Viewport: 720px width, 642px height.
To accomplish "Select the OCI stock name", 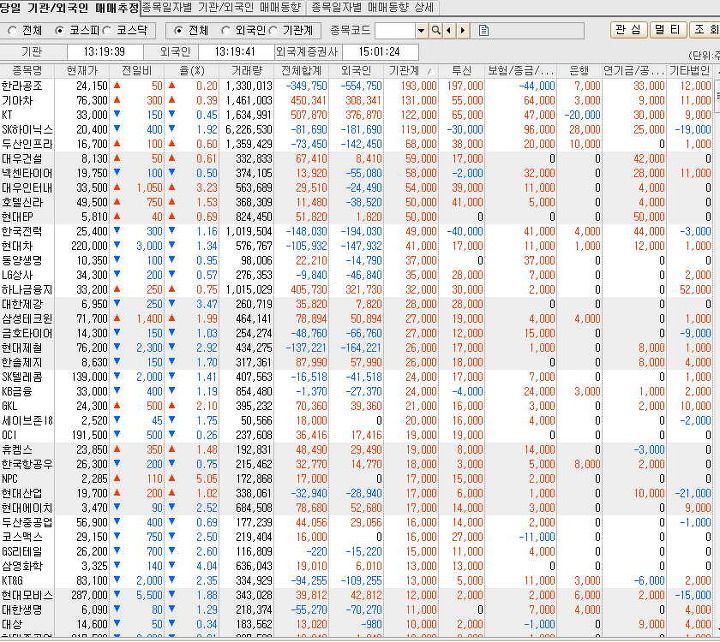I will [x=9, y=435].
